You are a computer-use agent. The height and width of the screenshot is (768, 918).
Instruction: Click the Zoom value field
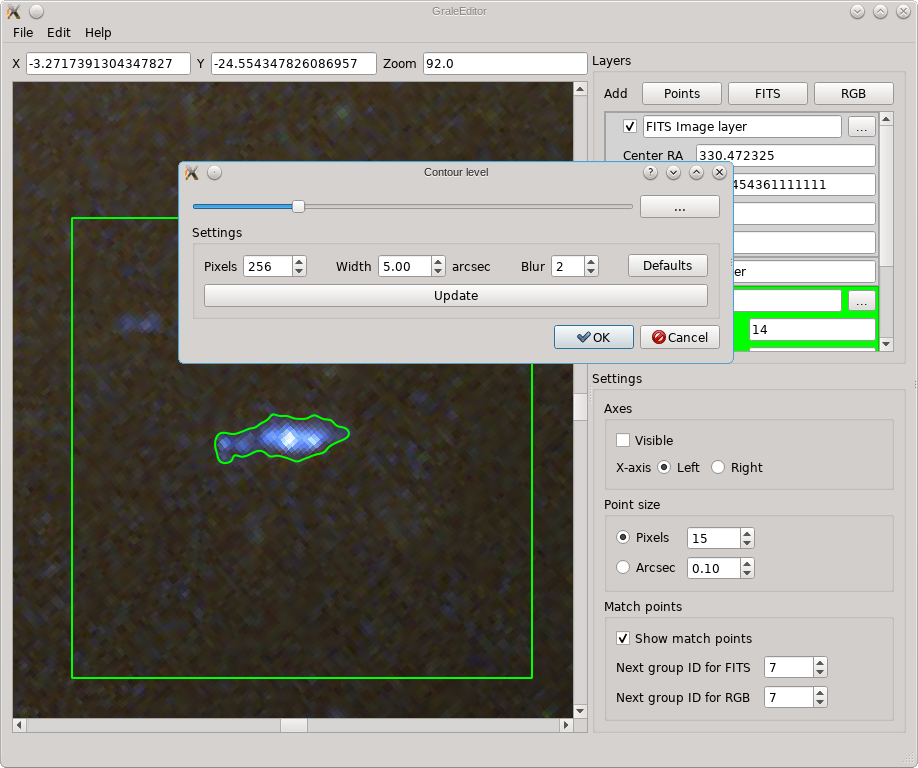click(505, 64)
